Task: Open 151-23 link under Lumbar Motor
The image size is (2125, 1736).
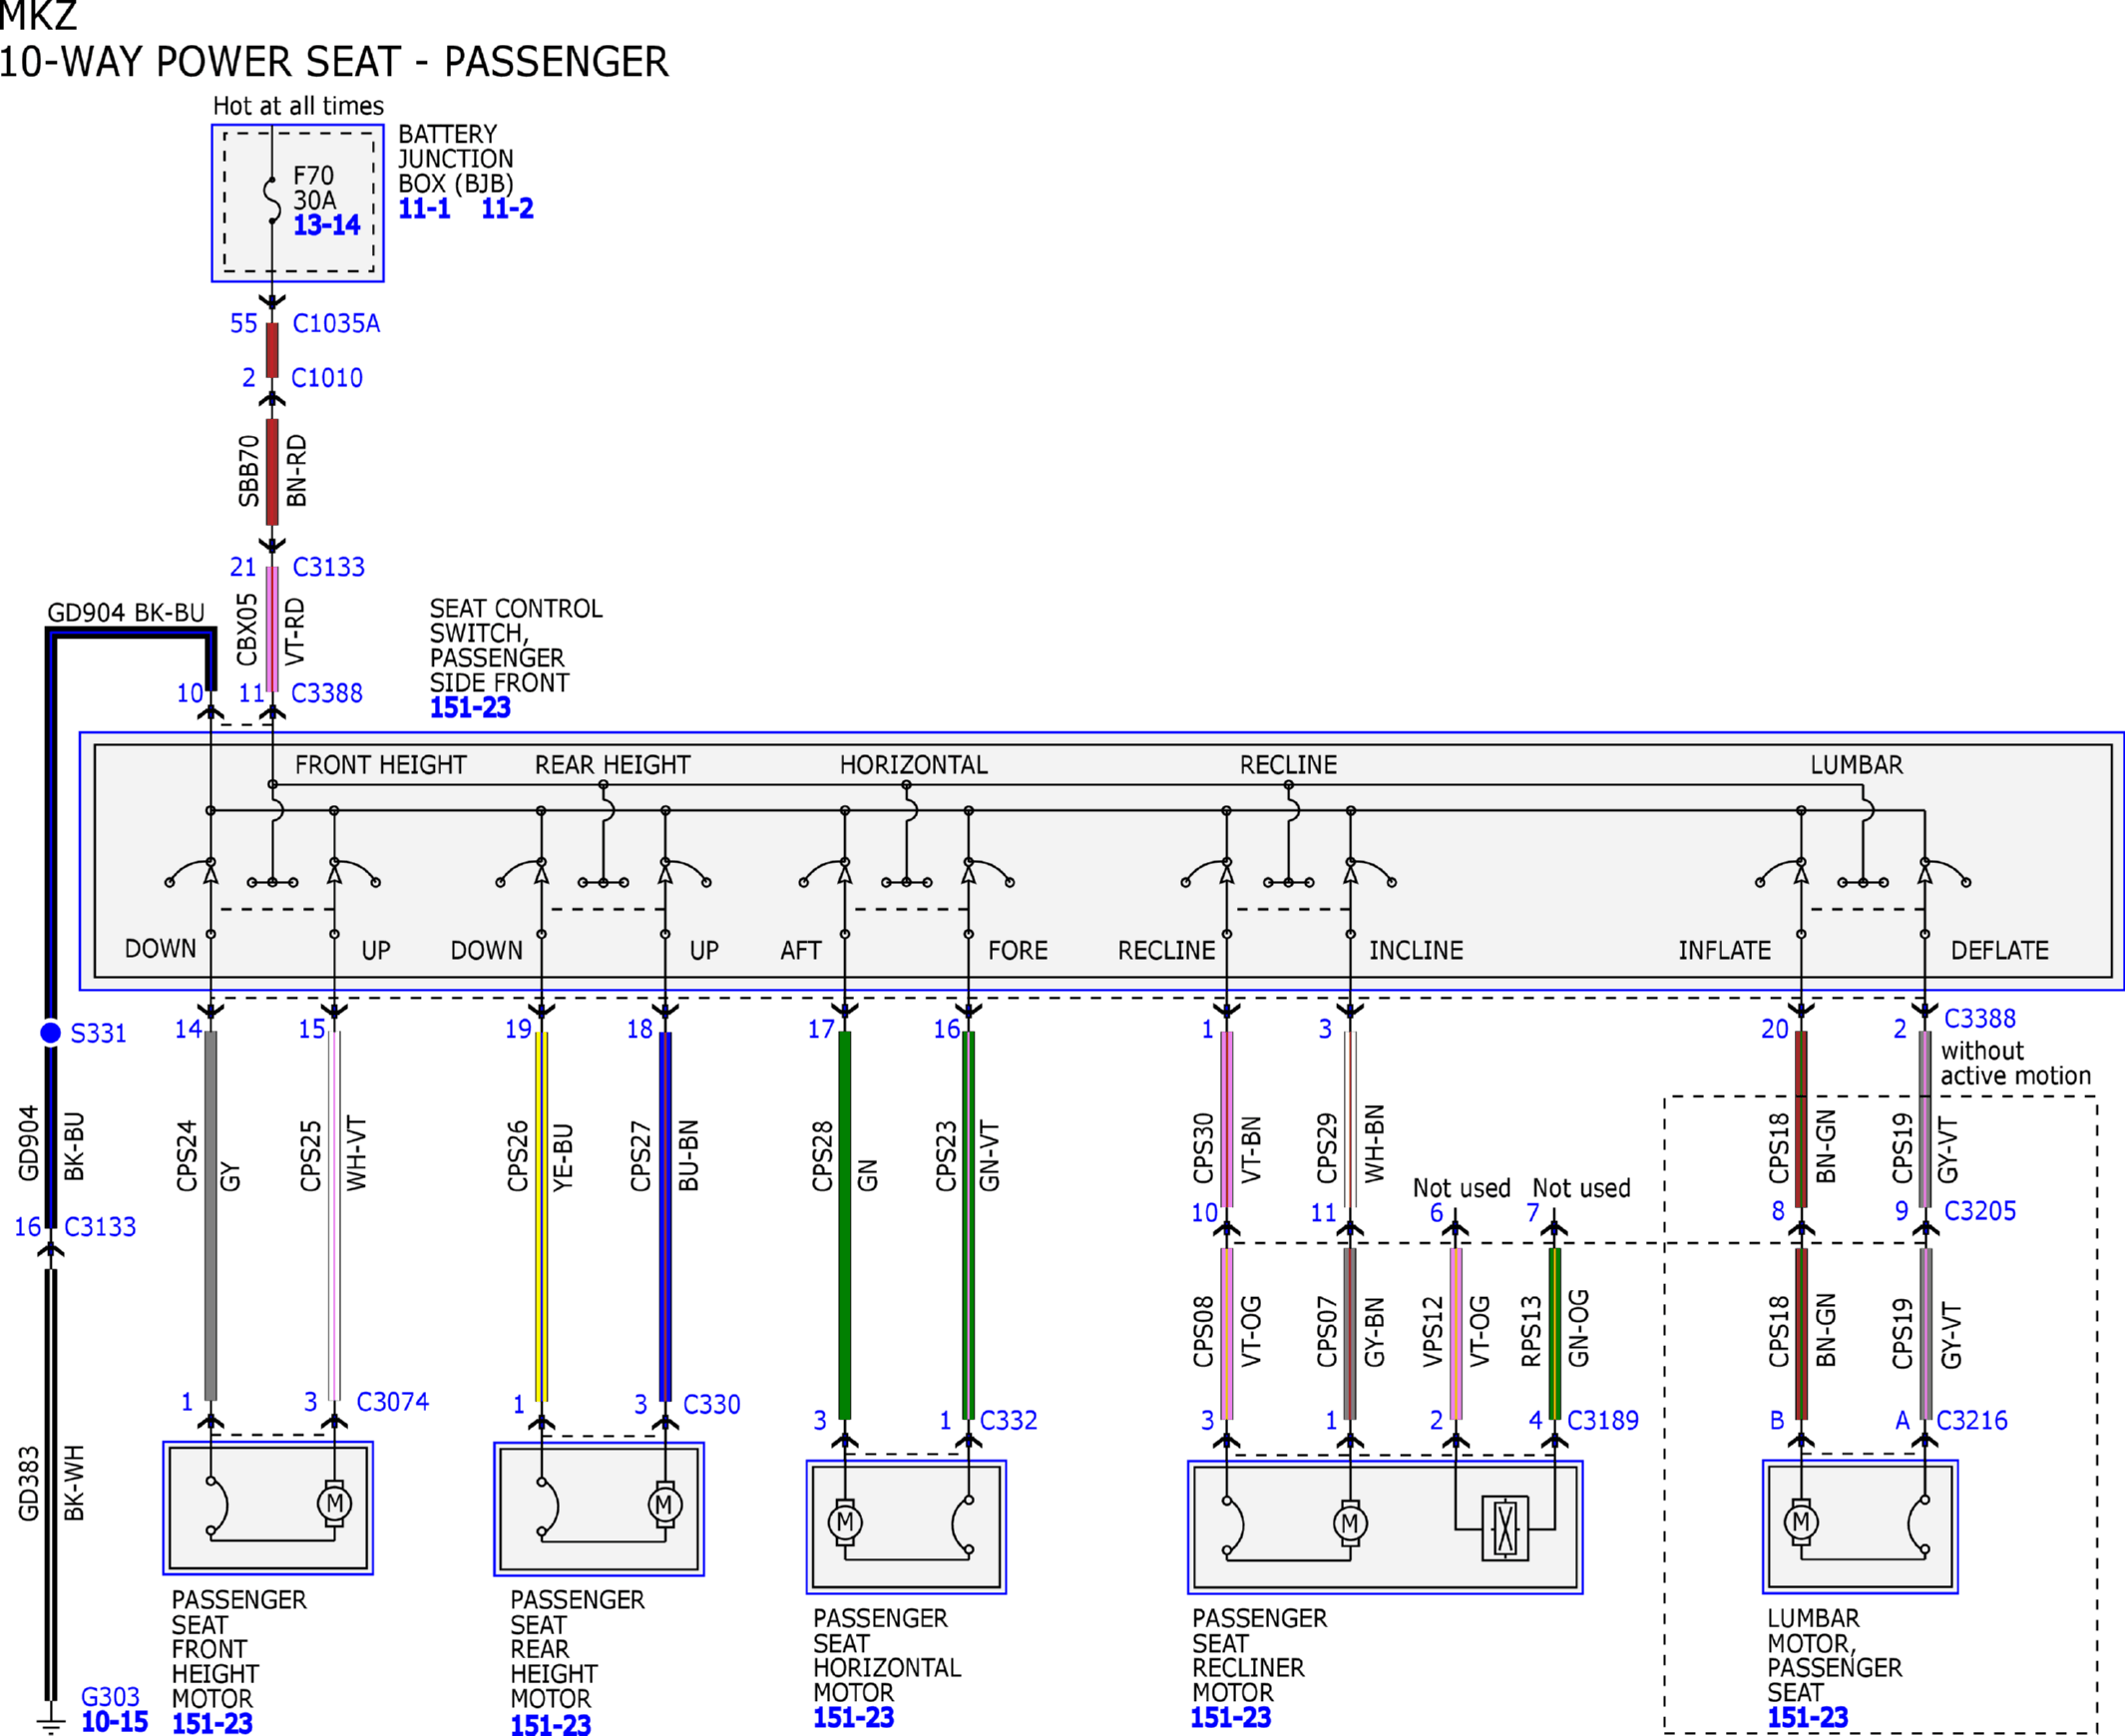Action: tap(1807, 1718)
